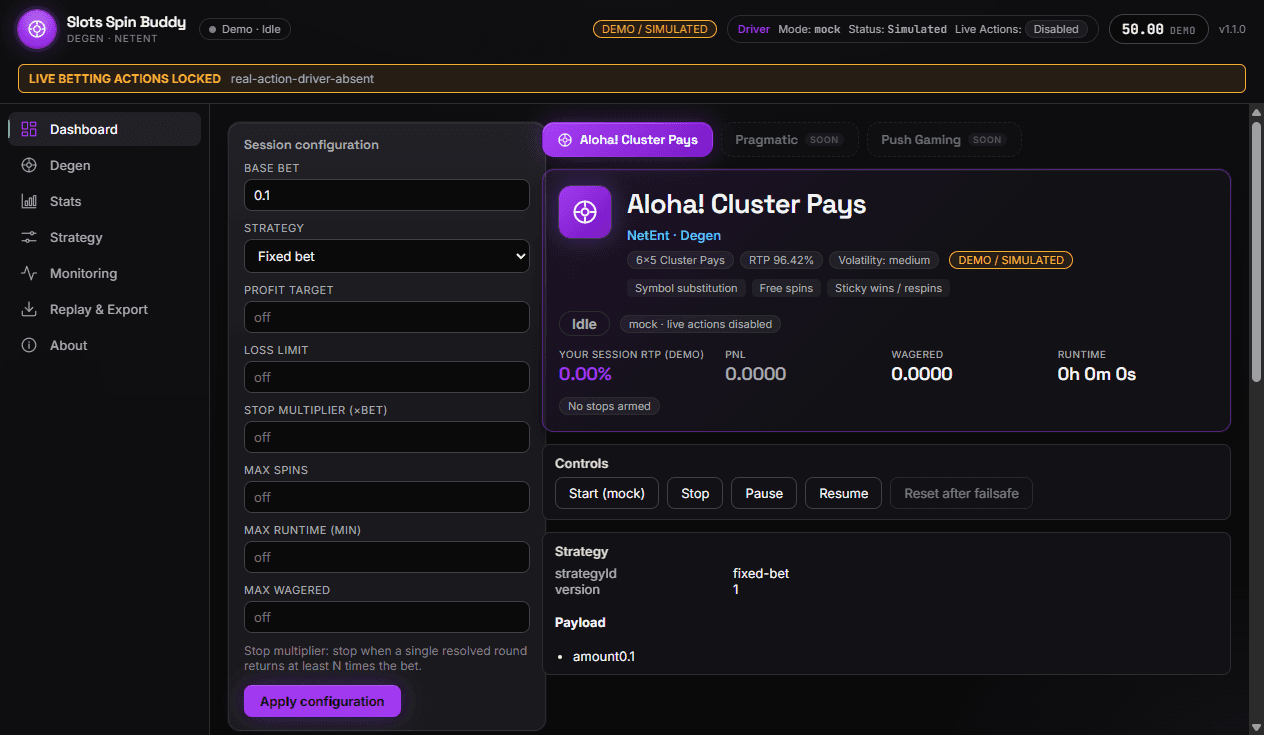Open Replay & Export page
Image resolution: width=1264 pixels, height=735 pixels.
click(x=105, y=309)
